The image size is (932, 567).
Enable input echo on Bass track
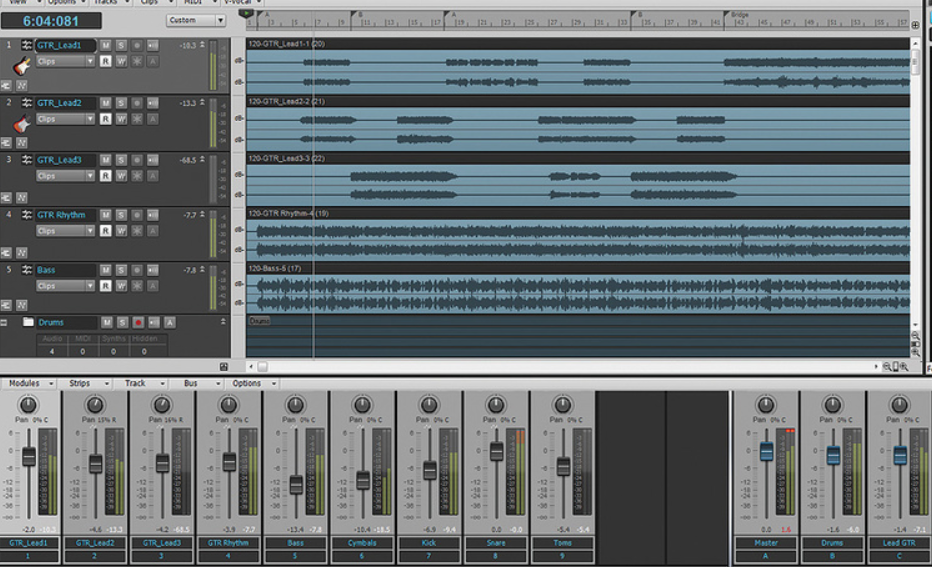153,270
